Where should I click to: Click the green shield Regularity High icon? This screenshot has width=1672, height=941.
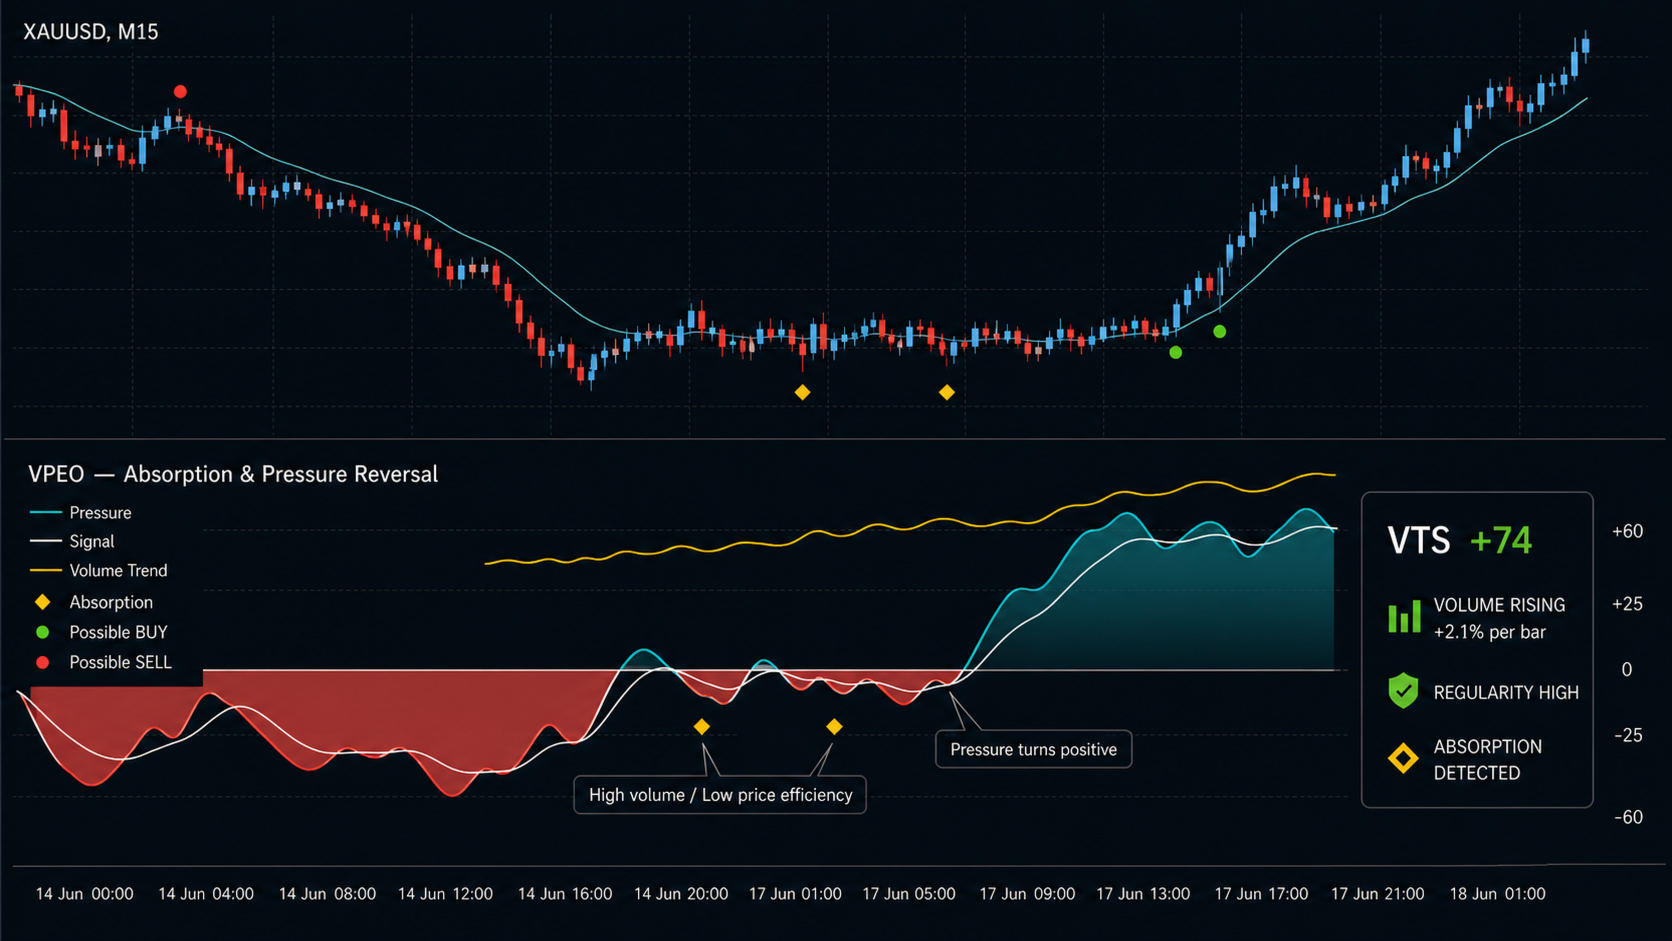tap(1403, 691)
